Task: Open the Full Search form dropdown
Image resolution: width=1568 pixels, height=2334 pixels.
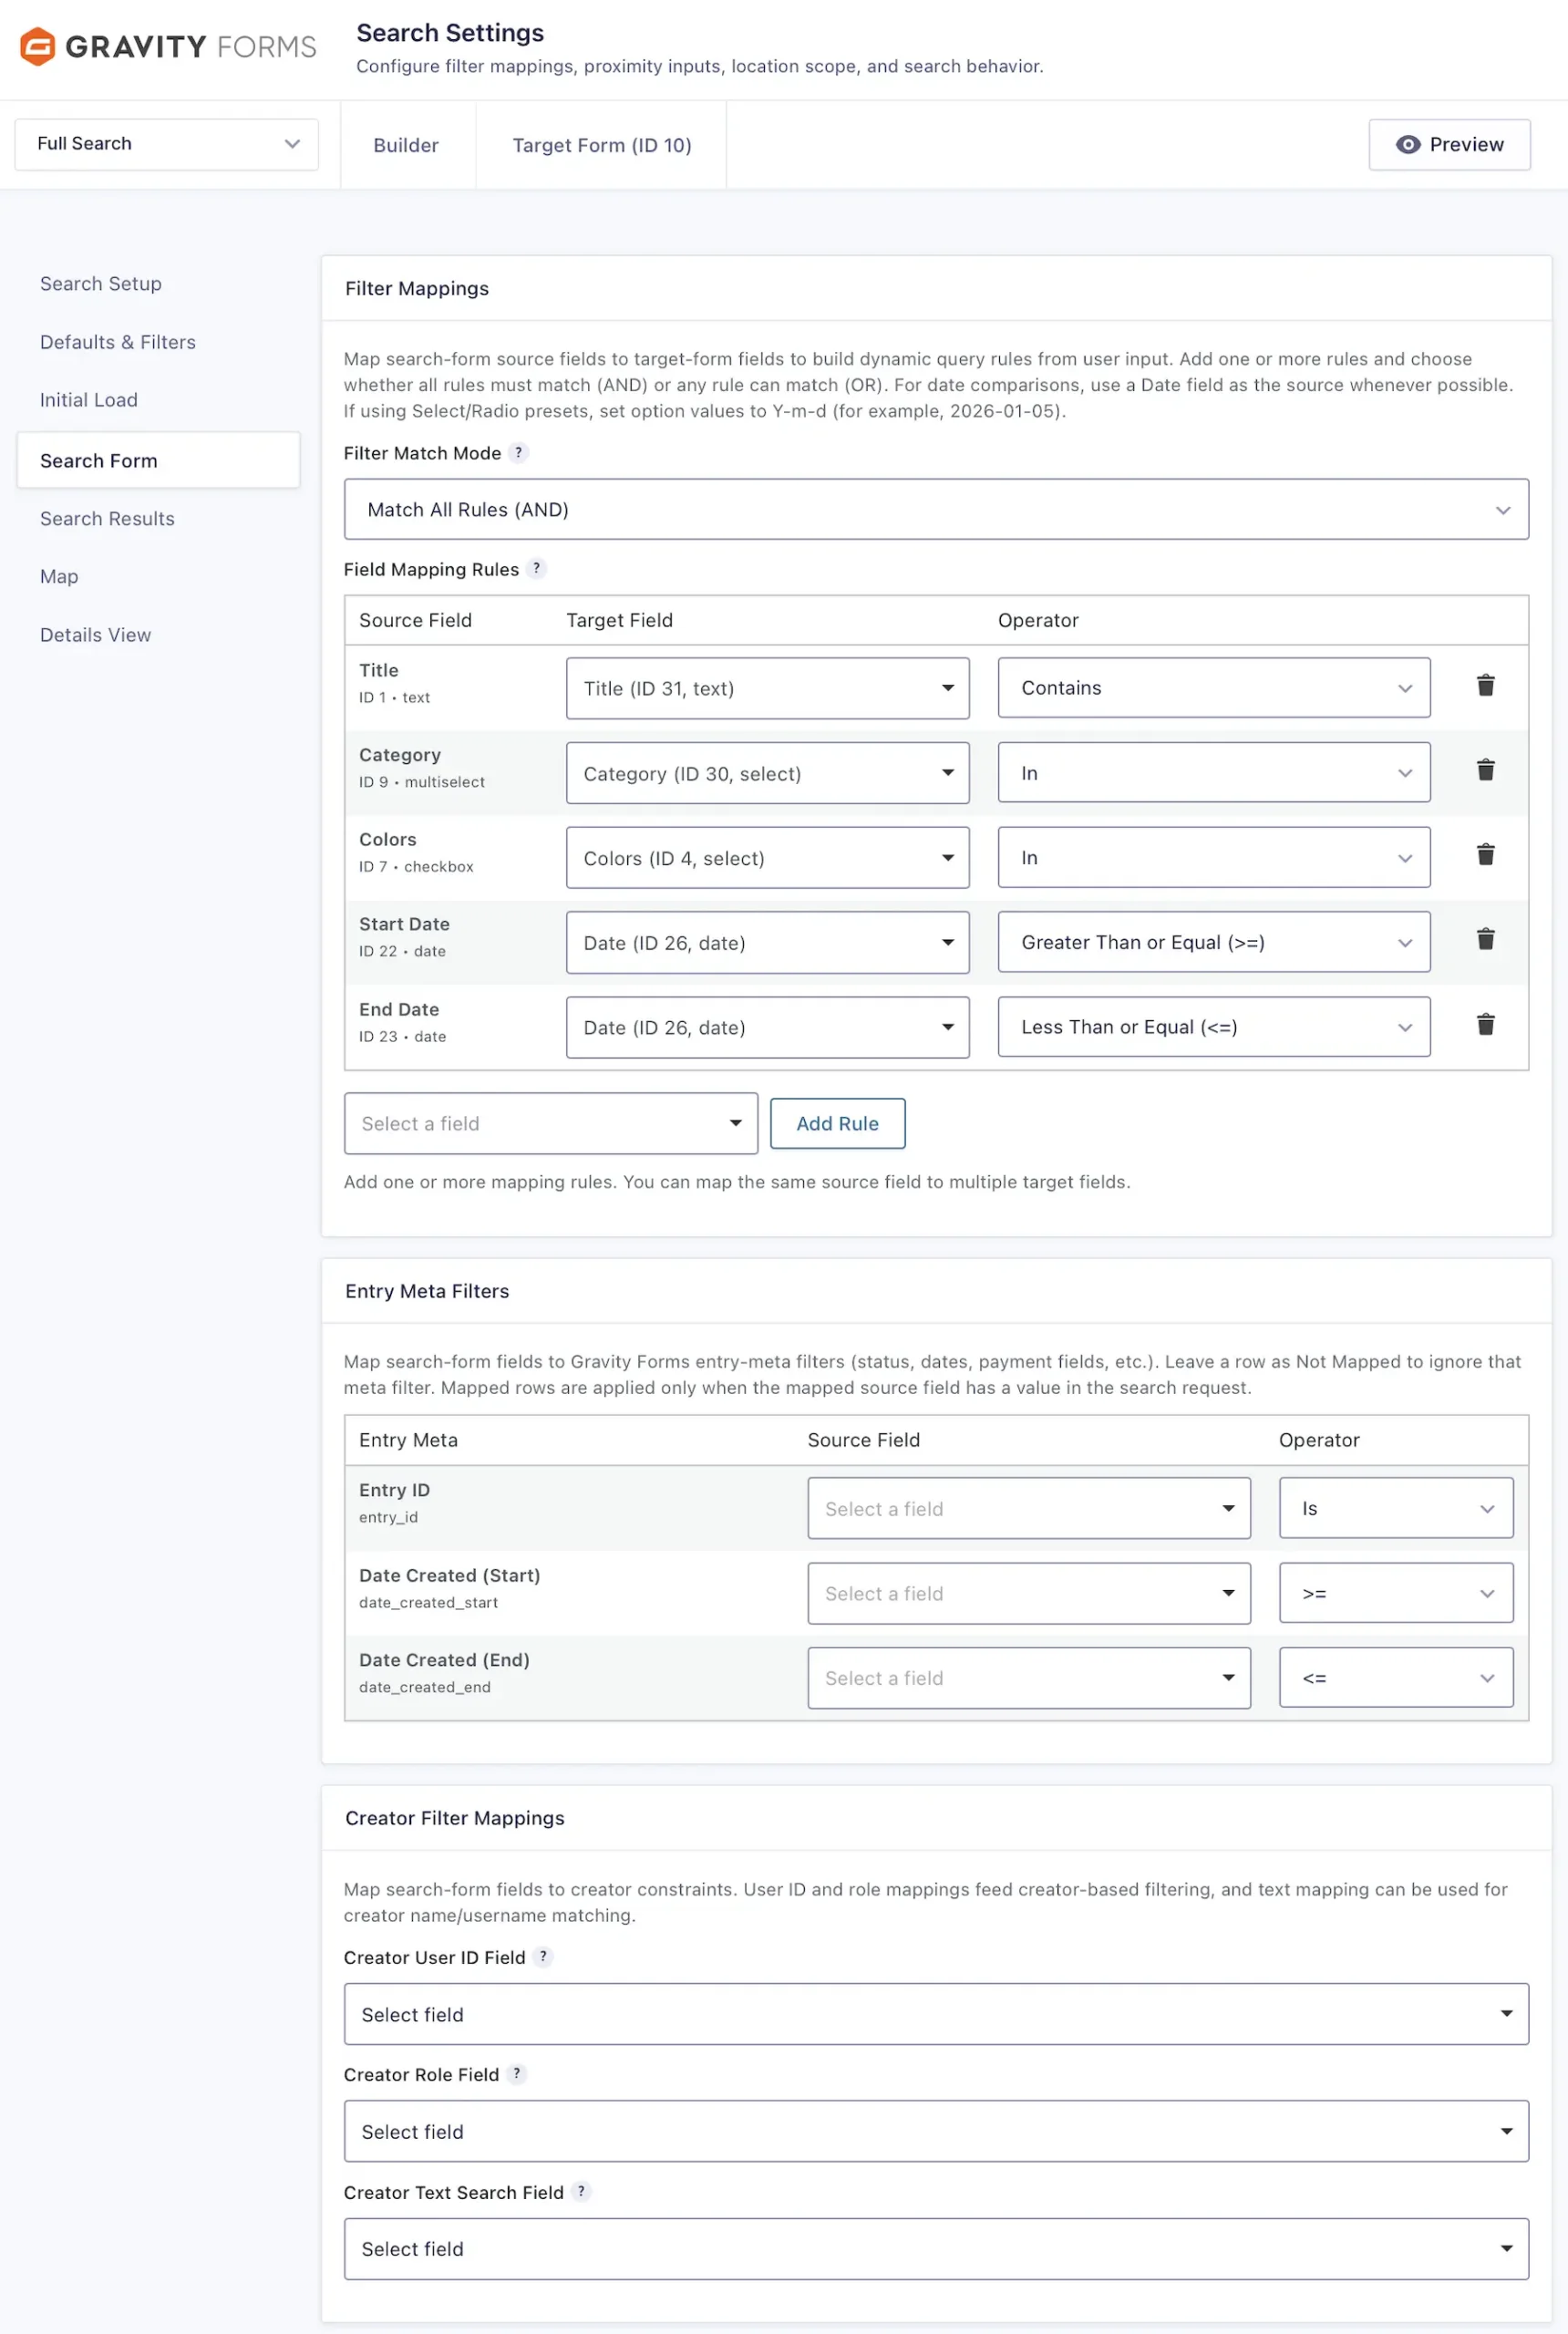Action: tap(167, 144)
